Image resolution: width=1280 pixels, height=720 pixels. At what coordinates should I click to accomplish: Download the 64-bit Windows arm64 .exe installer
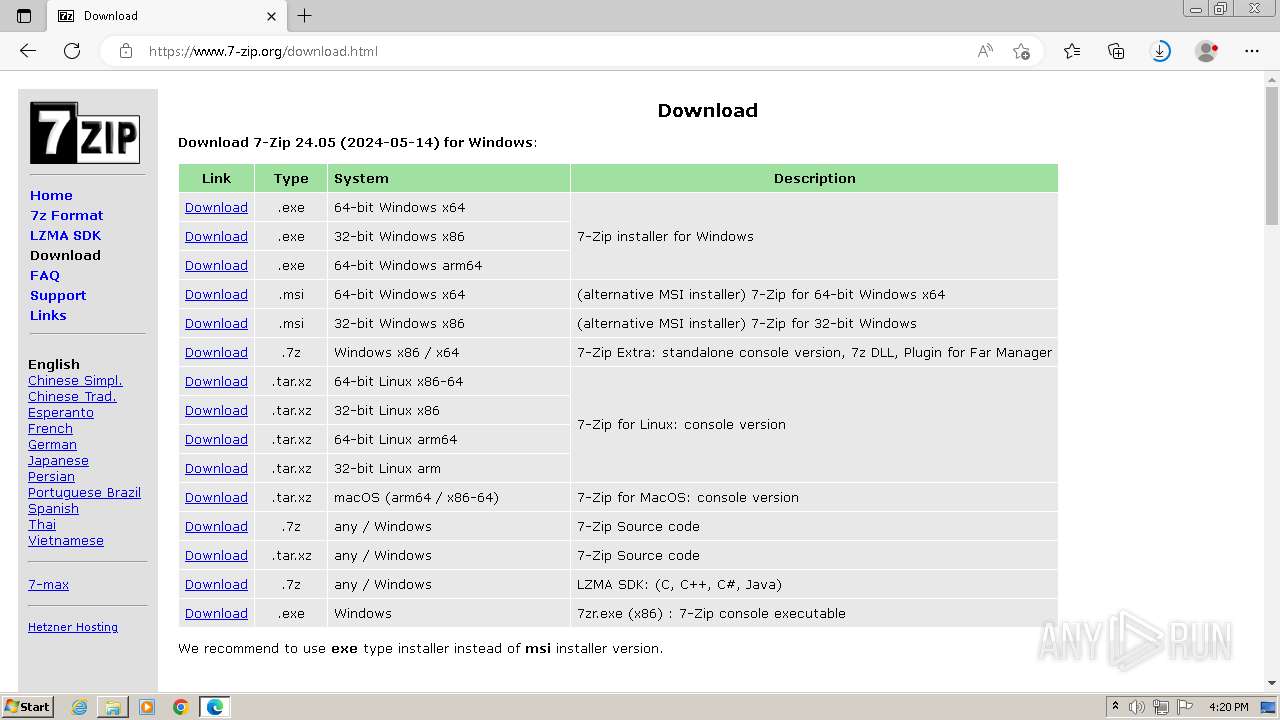pos(216,265)
